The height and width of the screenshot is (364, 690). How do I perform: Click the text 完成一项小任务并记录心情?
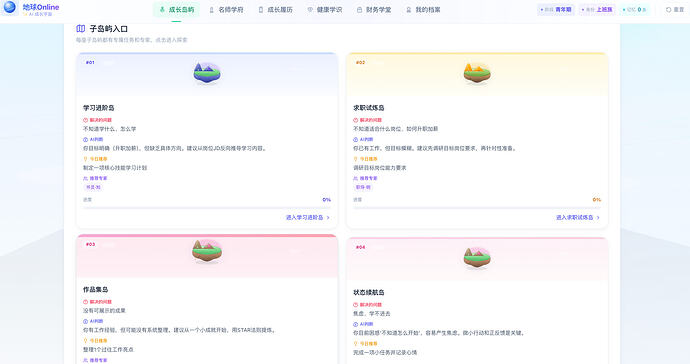385,353
